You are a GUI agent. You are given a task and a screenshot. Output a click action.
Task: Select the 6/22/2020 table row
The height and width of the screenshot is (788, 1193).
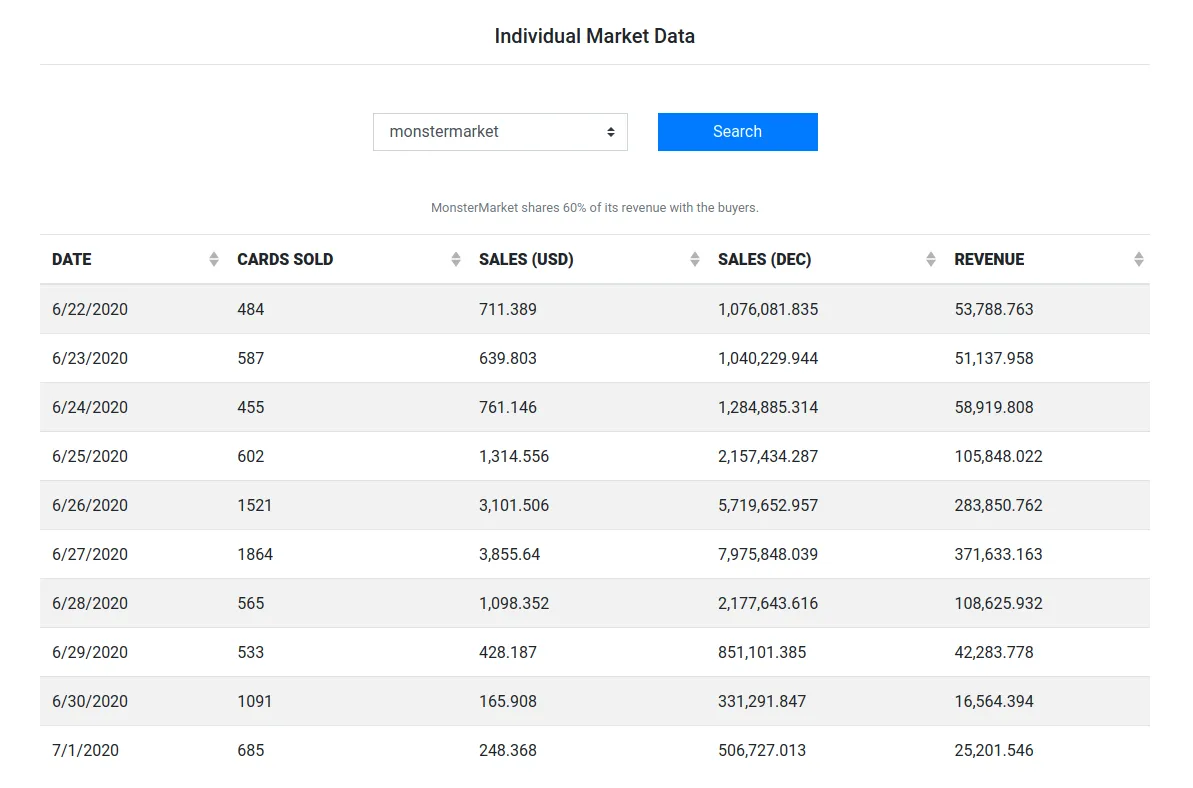[594, 310]
